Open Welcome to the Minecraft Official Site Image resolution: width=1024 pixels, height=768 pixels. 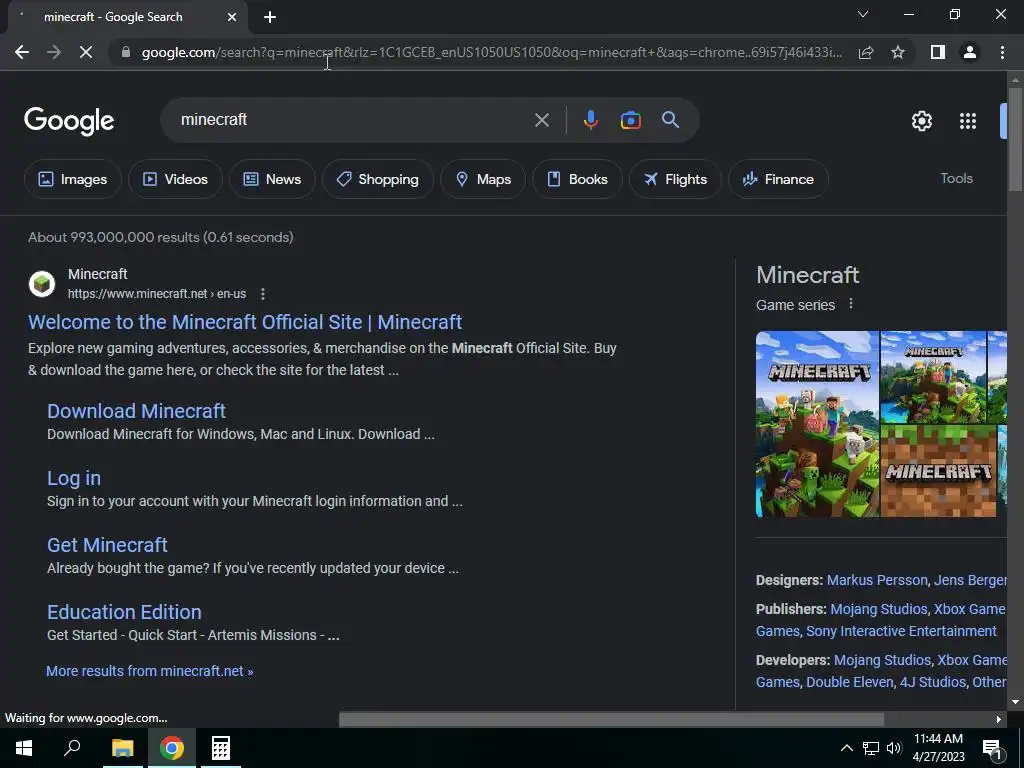[x=245, y=322]
